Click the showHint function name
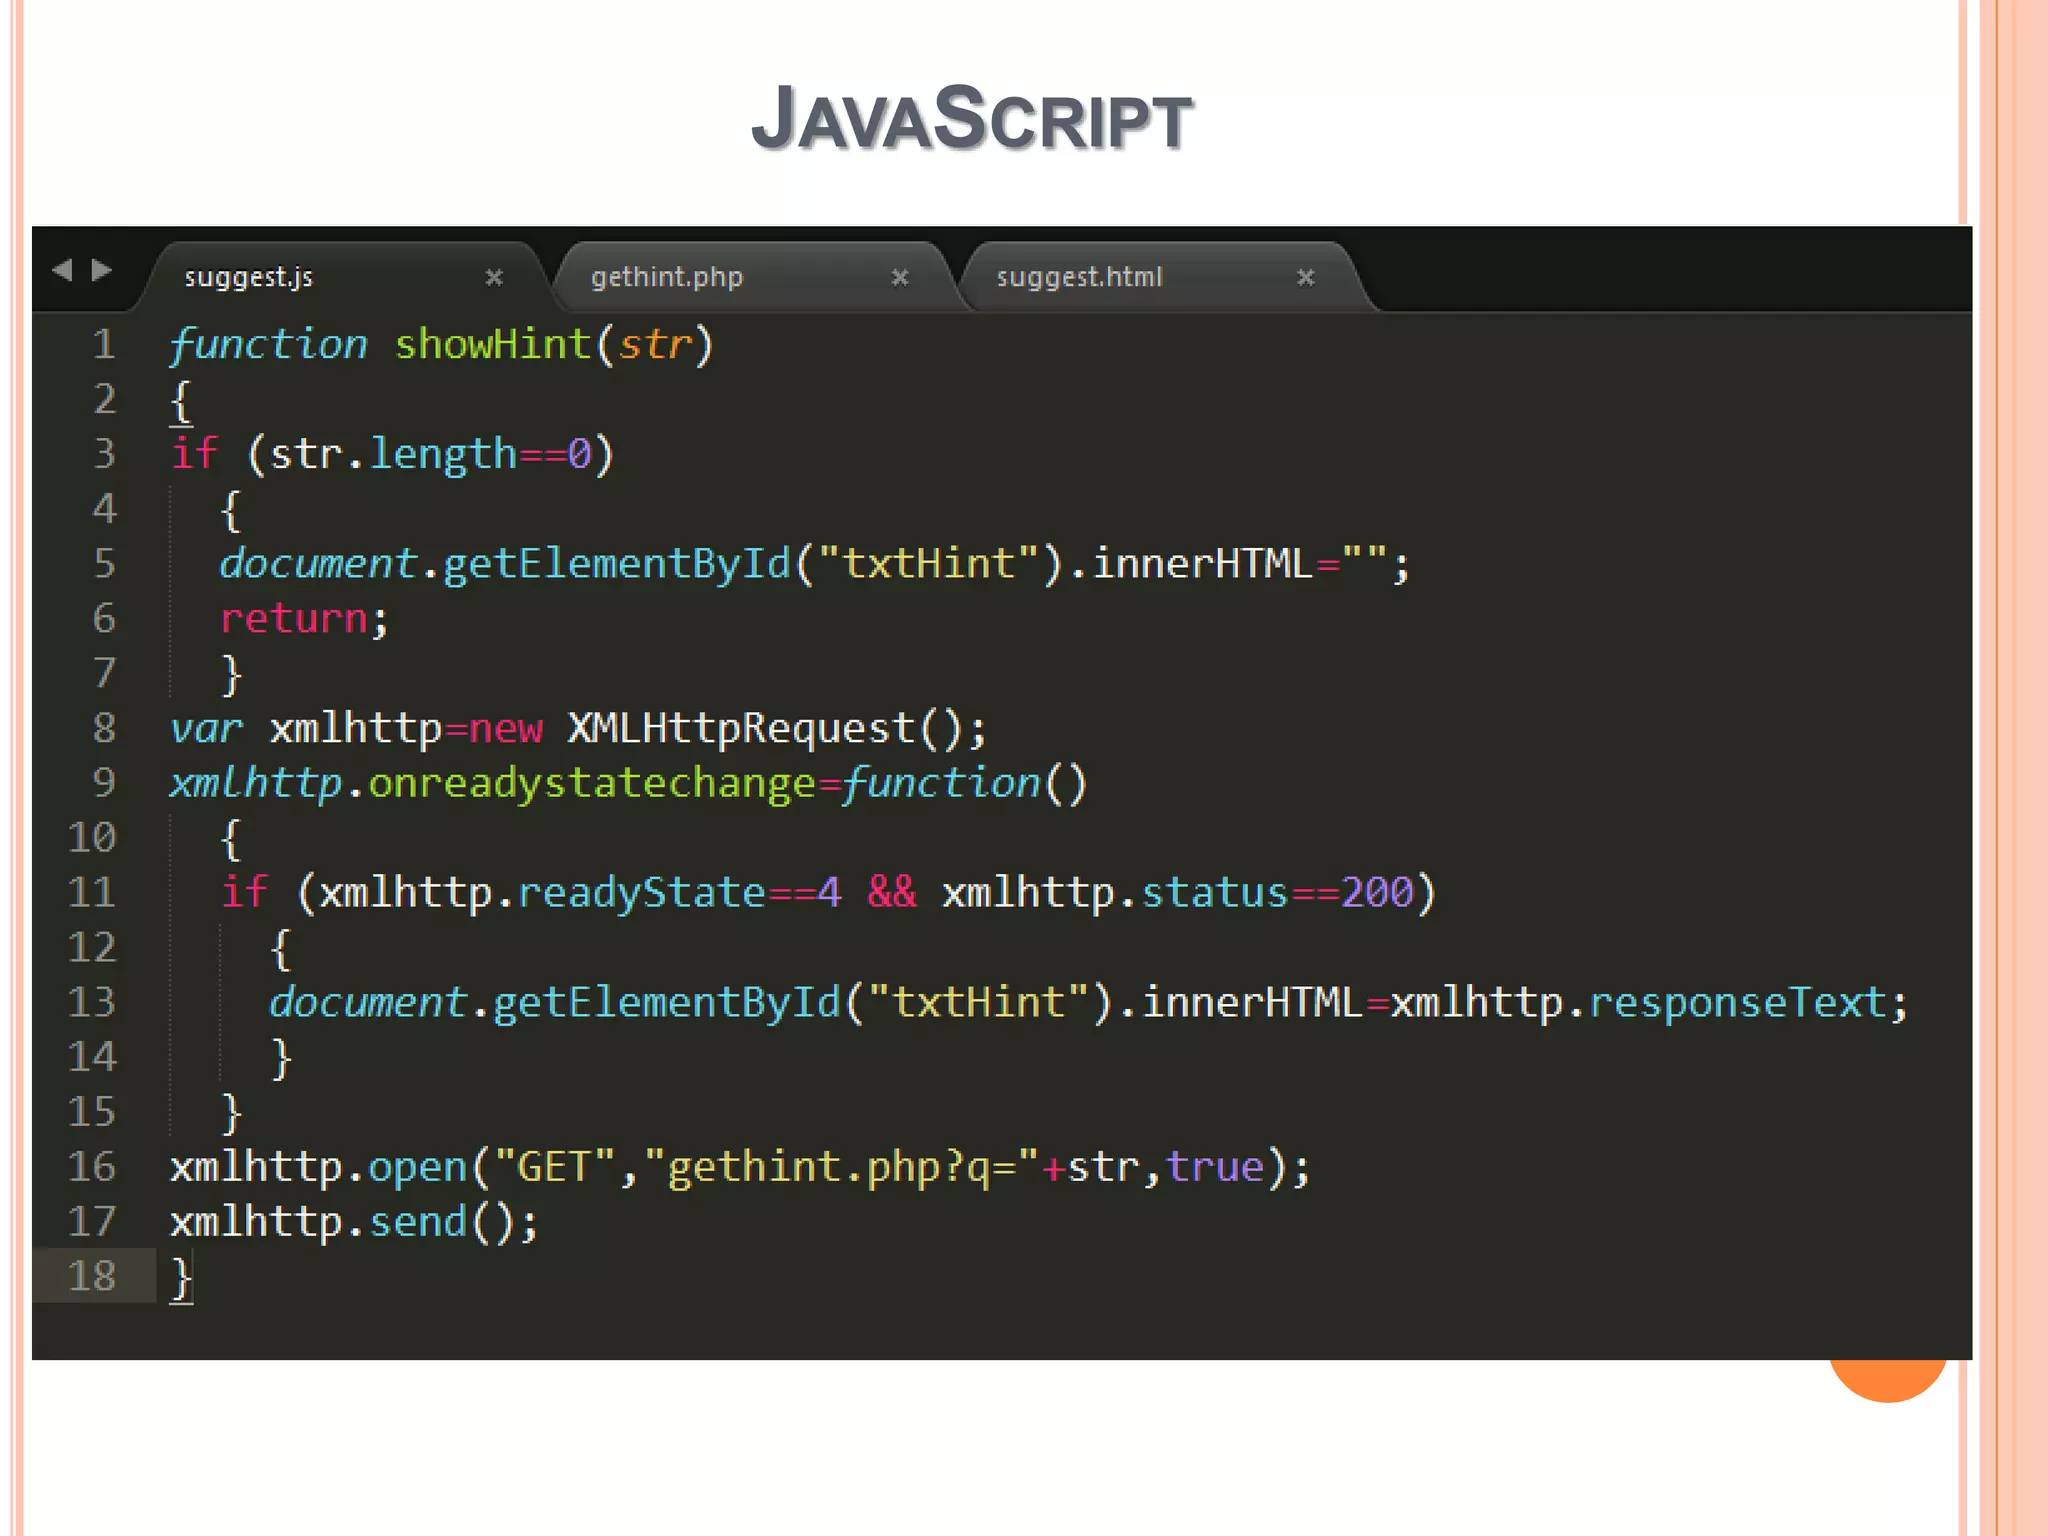 (x=493, y=345)
